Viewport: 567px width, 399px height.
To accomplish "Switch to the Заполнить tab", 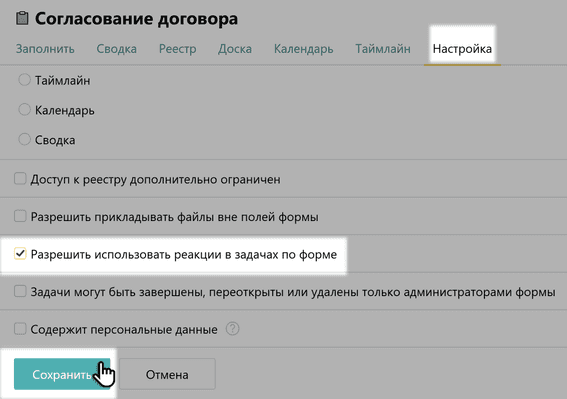I will [45, 48].
